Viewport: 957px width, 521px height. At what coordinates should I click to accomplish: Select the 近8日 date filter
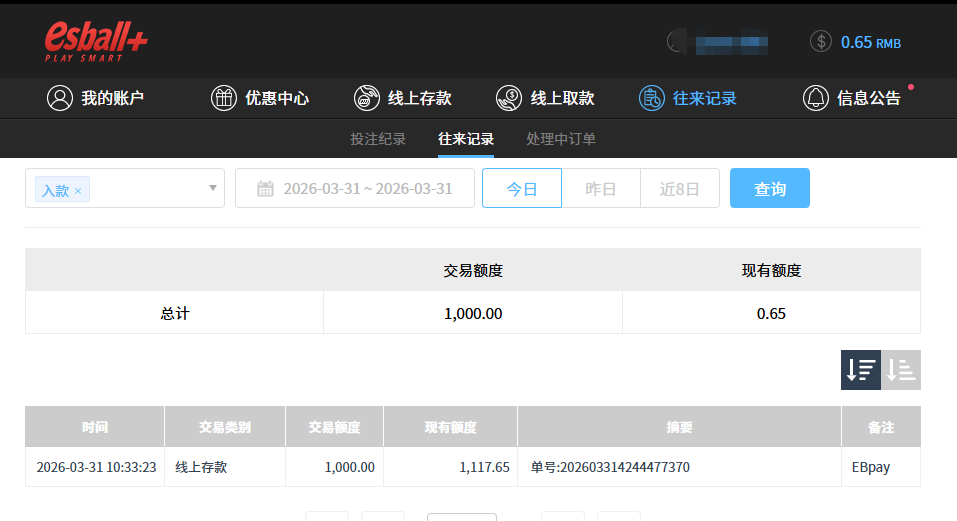[x=679, y=188]
